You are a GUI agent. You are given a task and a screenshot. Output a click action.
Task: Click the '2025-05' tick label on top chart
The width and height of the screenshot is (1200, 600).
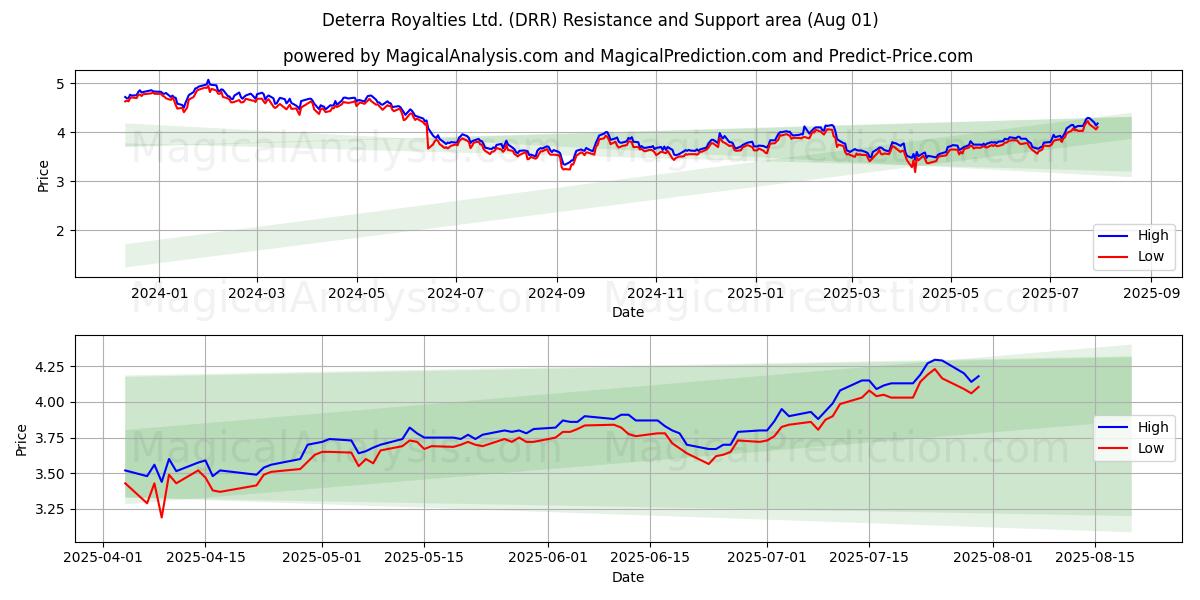951,293
